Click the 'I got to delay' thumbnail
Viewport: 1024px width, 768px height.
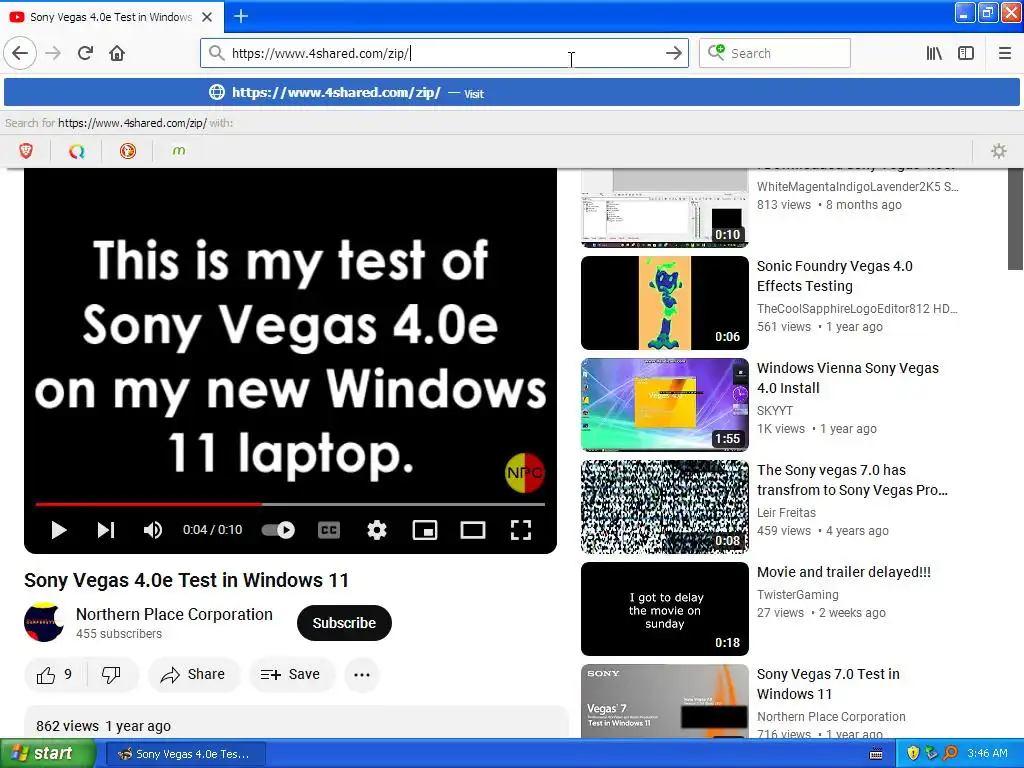[x=665, y=609]
